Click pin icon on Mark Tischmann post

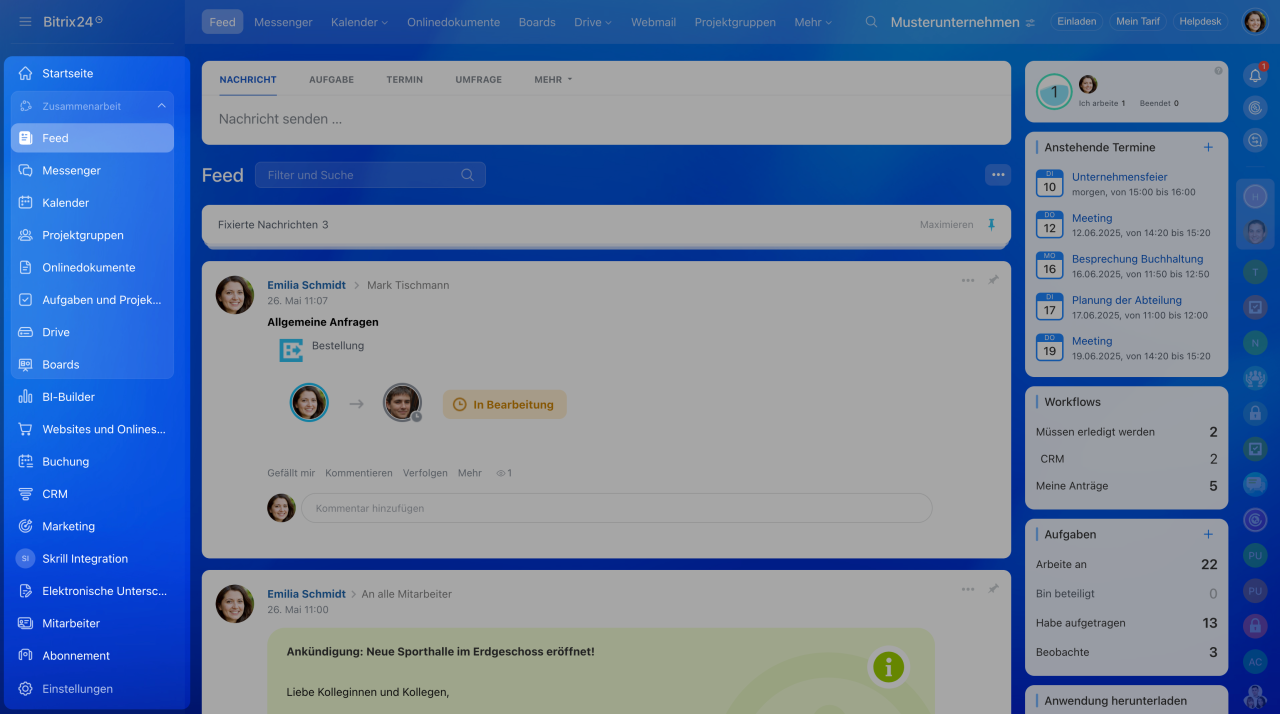pos(993,280)
